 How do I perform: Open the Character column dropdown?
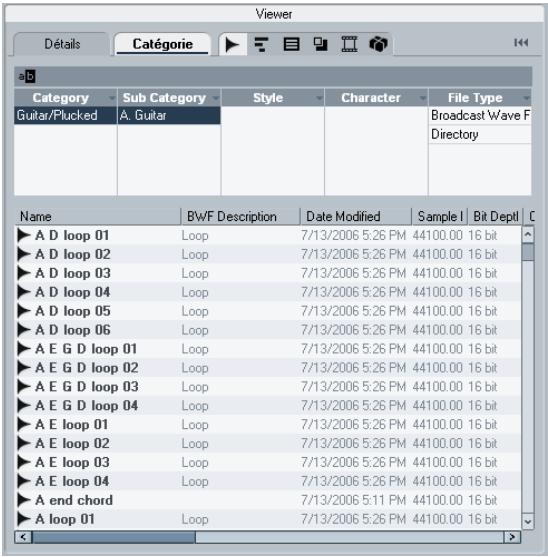423,98
